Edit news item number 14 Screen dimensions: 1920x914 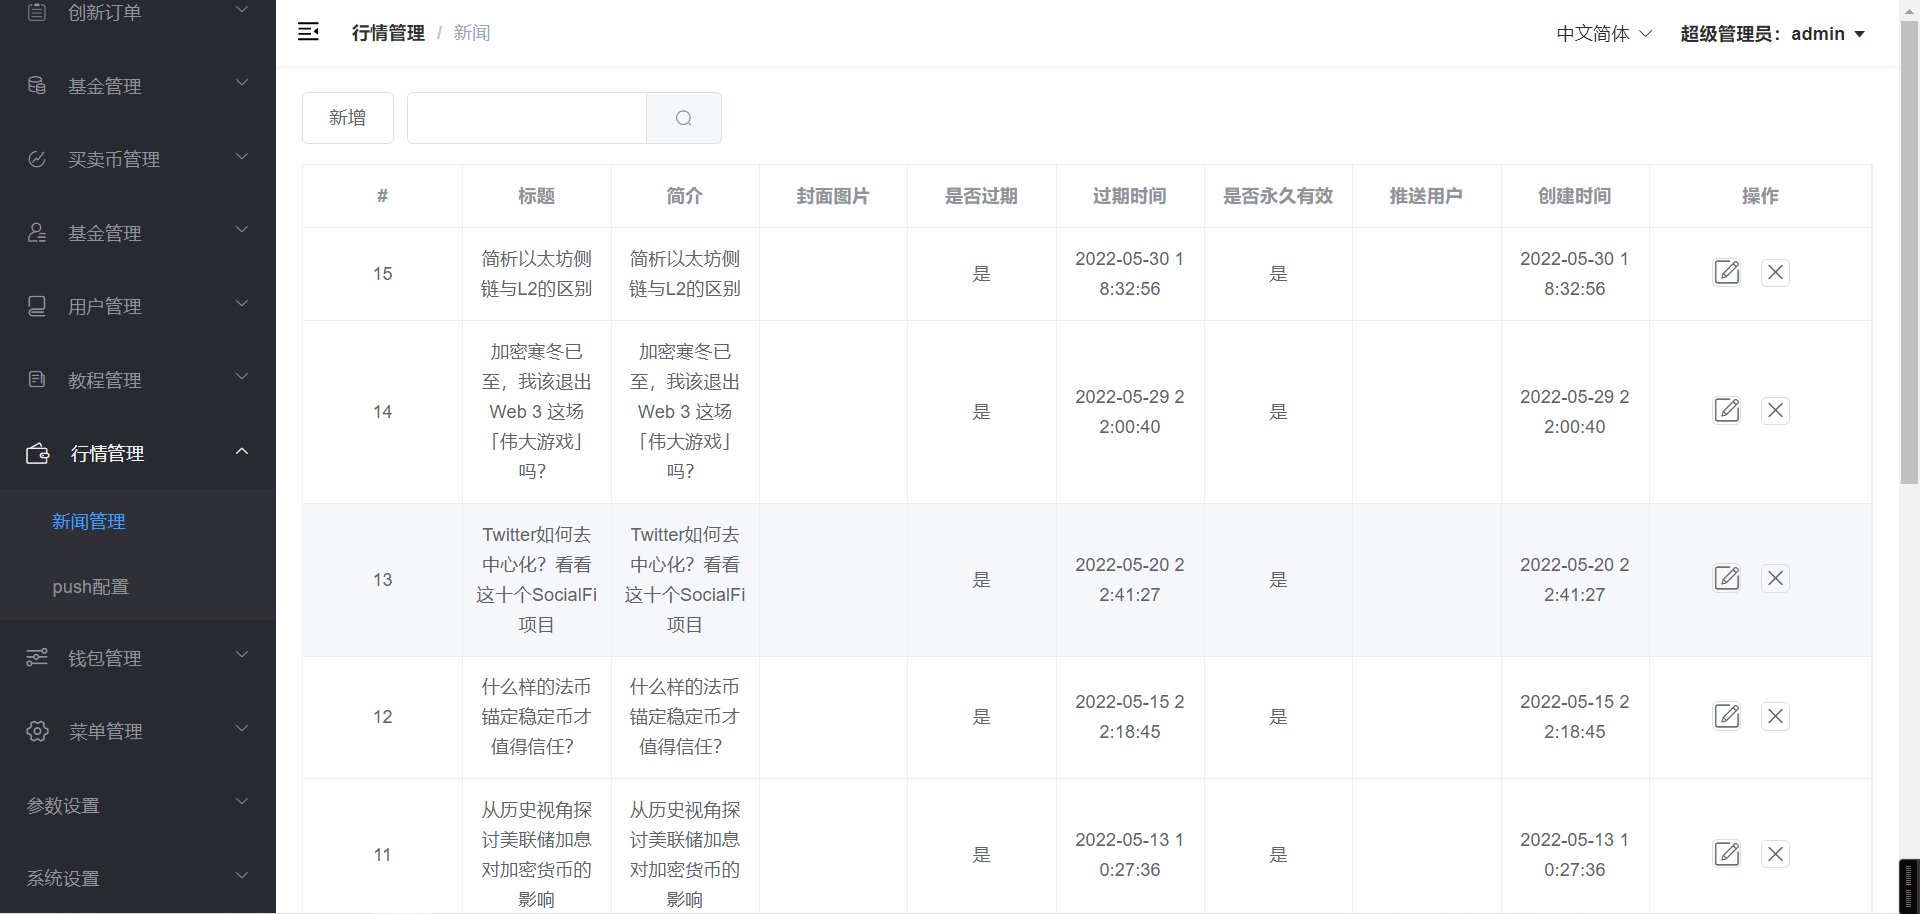click(1727, 411)
